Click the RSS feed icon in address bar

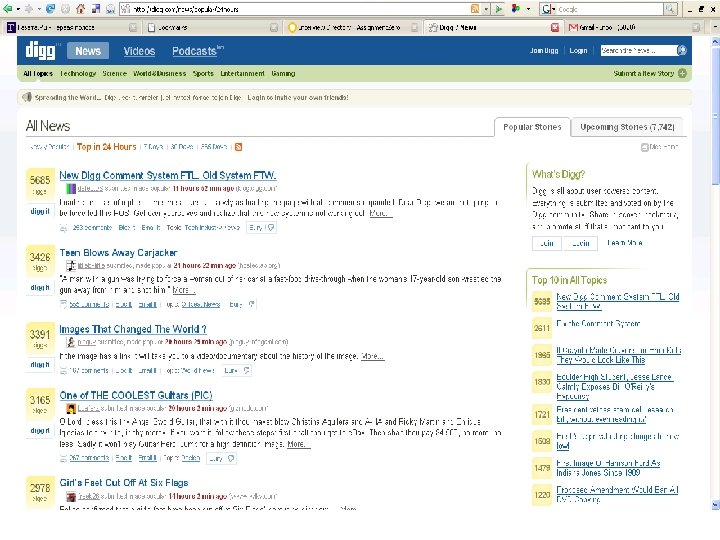point(475,9)
